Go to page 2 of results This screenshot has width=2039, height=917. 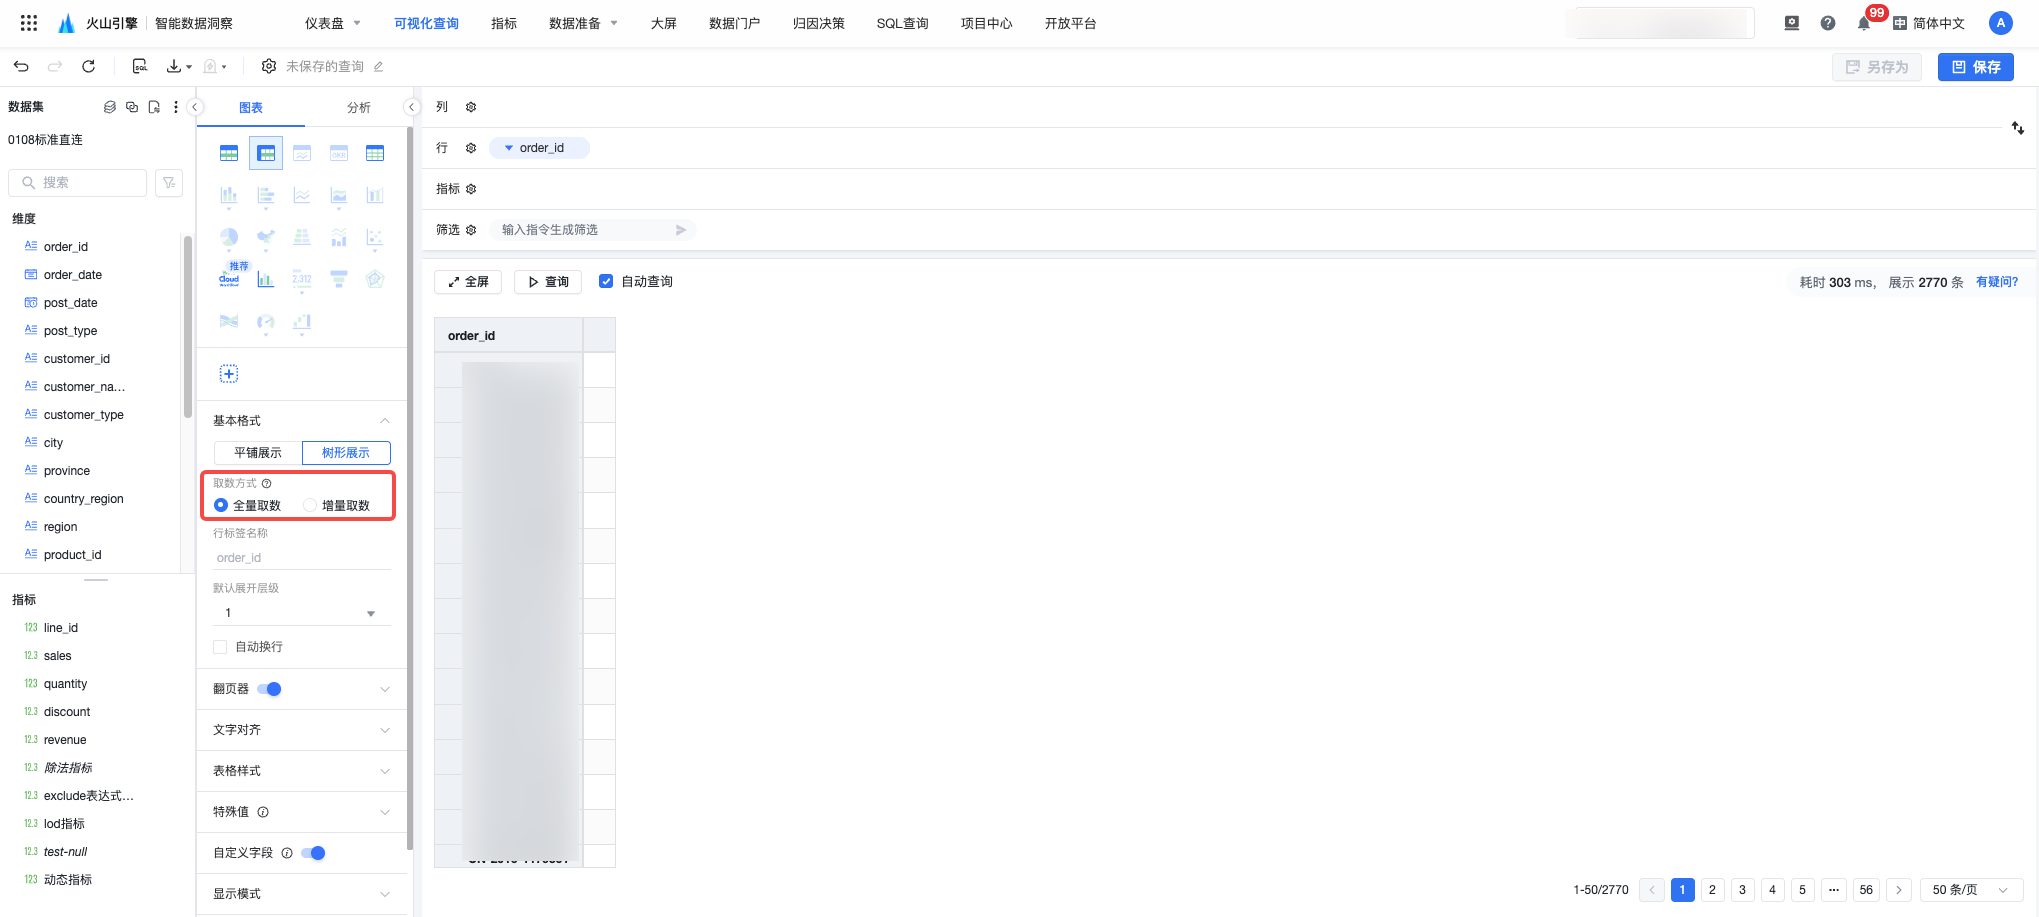[x=1713, y=890]
